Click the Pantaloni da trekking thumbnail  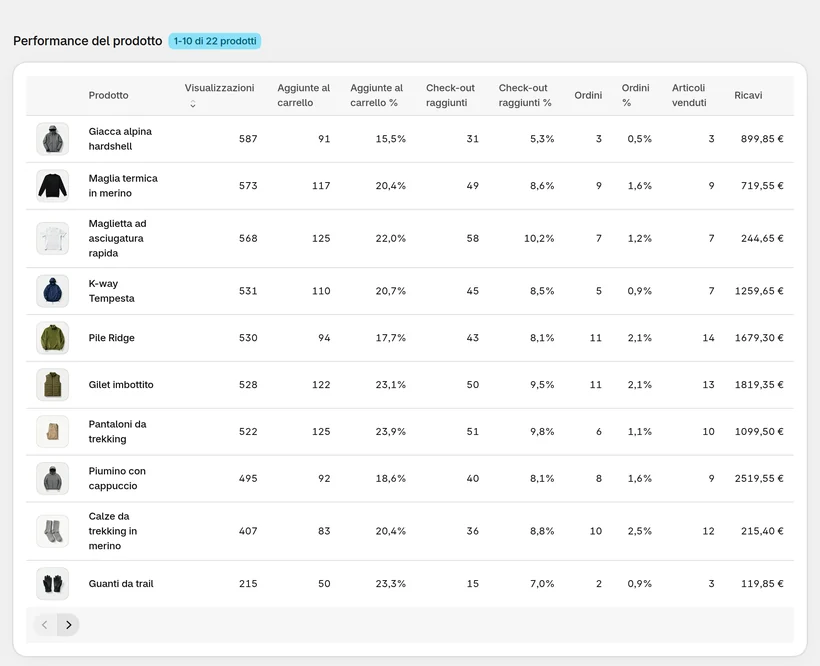(52, 432)
